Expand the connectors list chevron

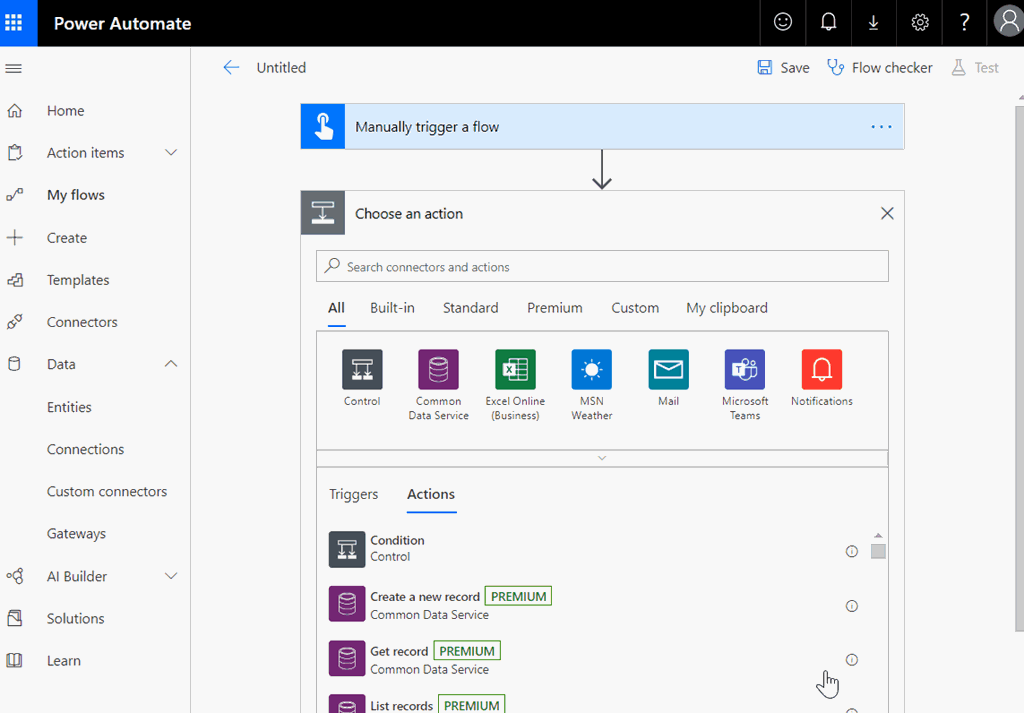coord(602,458)
